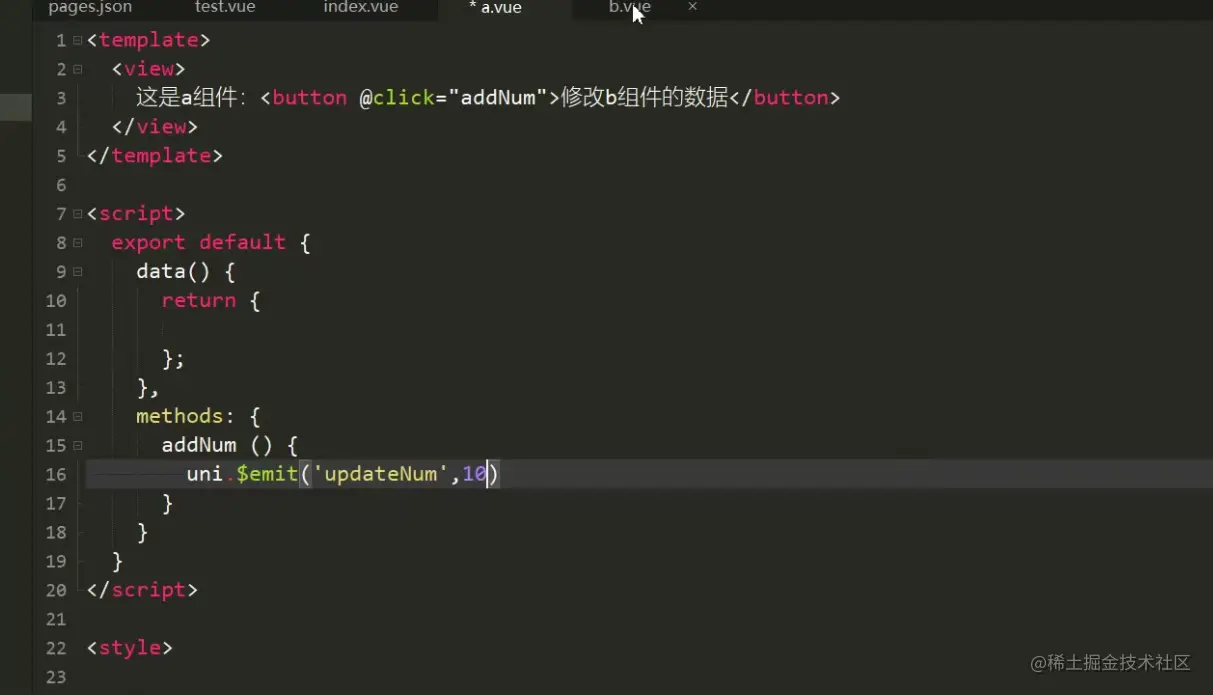Click the addNum method name on line 15
1213x695 pixels.
click(199, 445)
